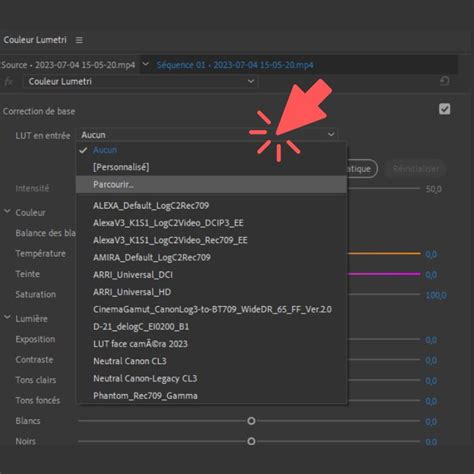
Task: Select AlexaV3_K1S1_LogC2Video_Rec709_EE LUT
Action: (211, 240)
